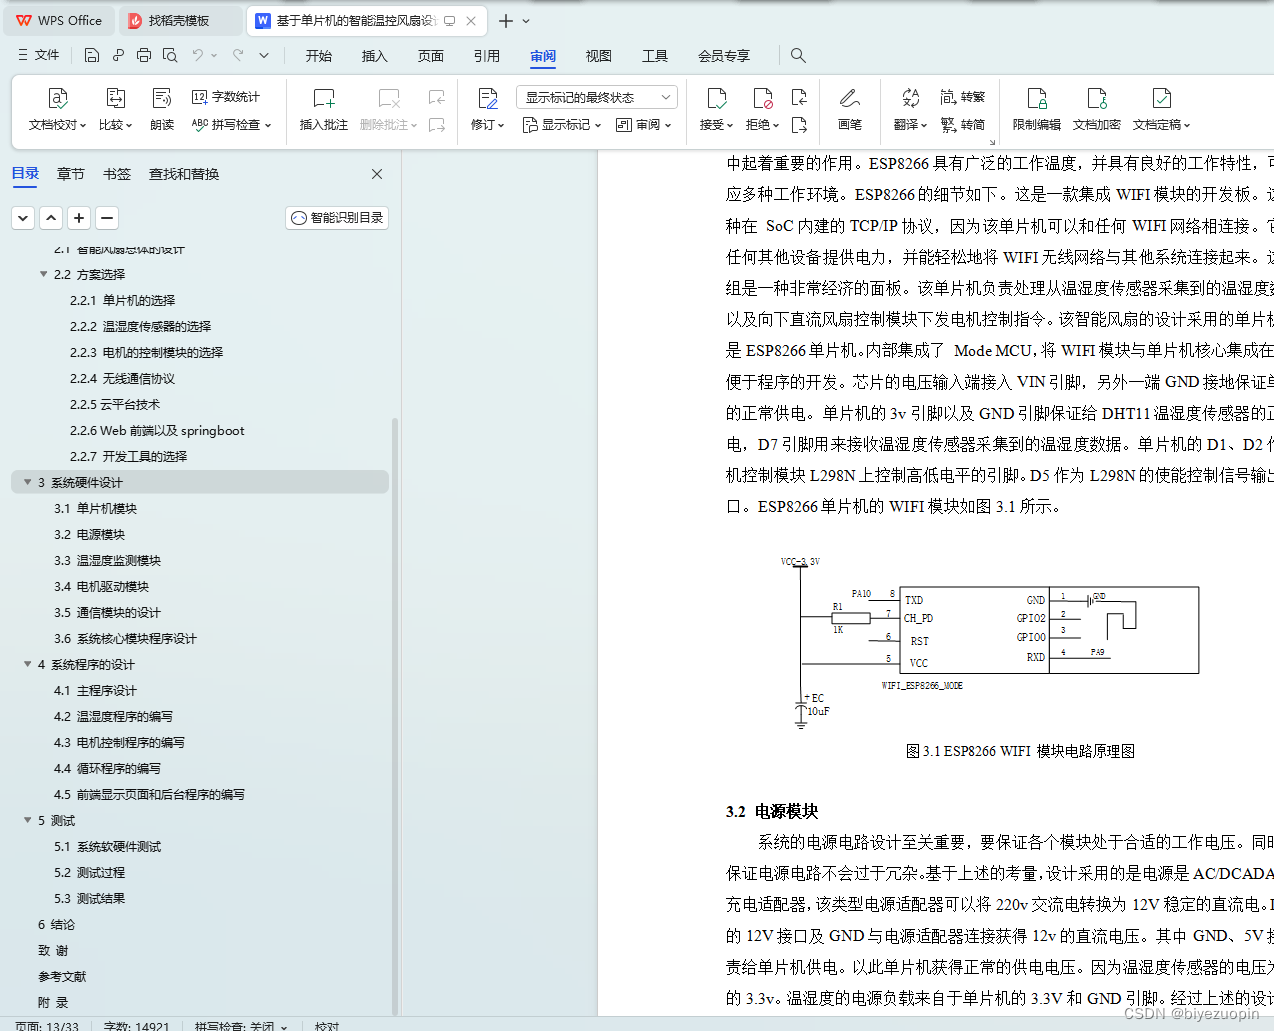
Task: Click the undo arrow icon
Action: point(198,55)
